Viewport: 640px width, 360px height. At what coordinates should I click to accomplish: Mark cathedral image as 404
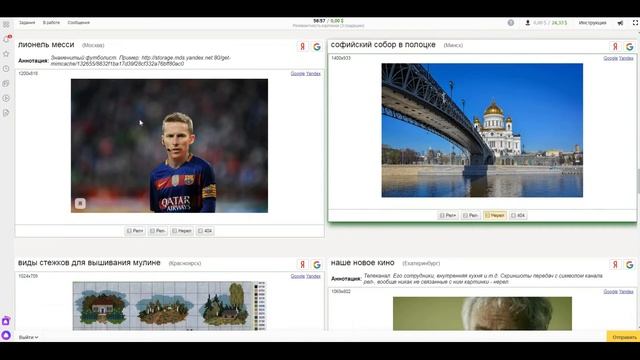pos(518,215)
